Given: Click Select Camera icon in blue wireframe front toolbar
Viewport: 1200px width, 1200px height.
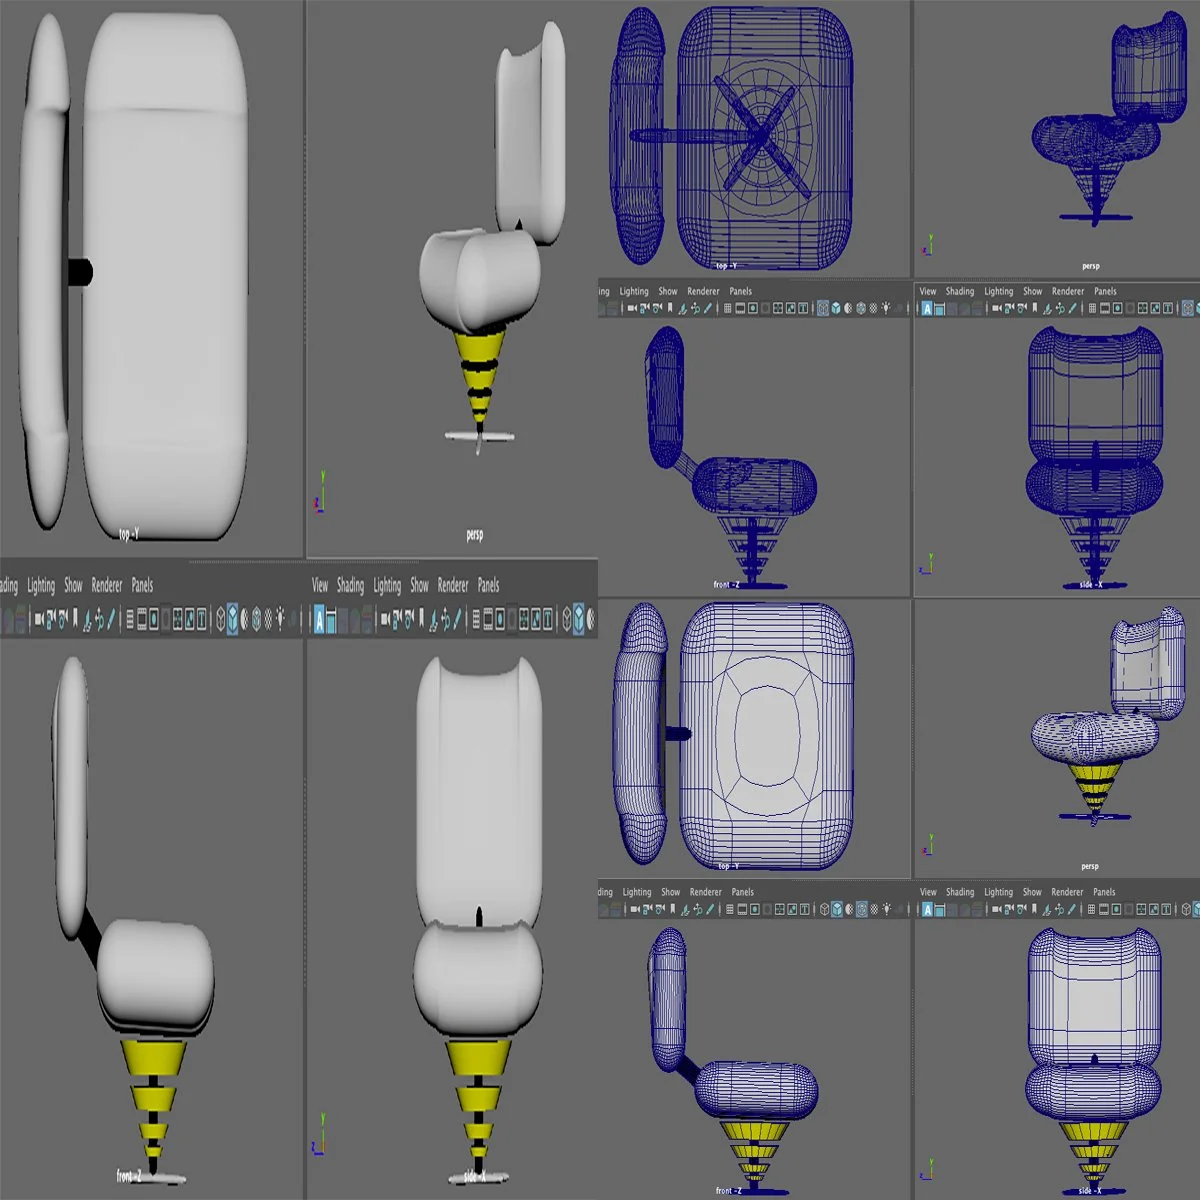Looking at the screenshot, I should [632, 308].
